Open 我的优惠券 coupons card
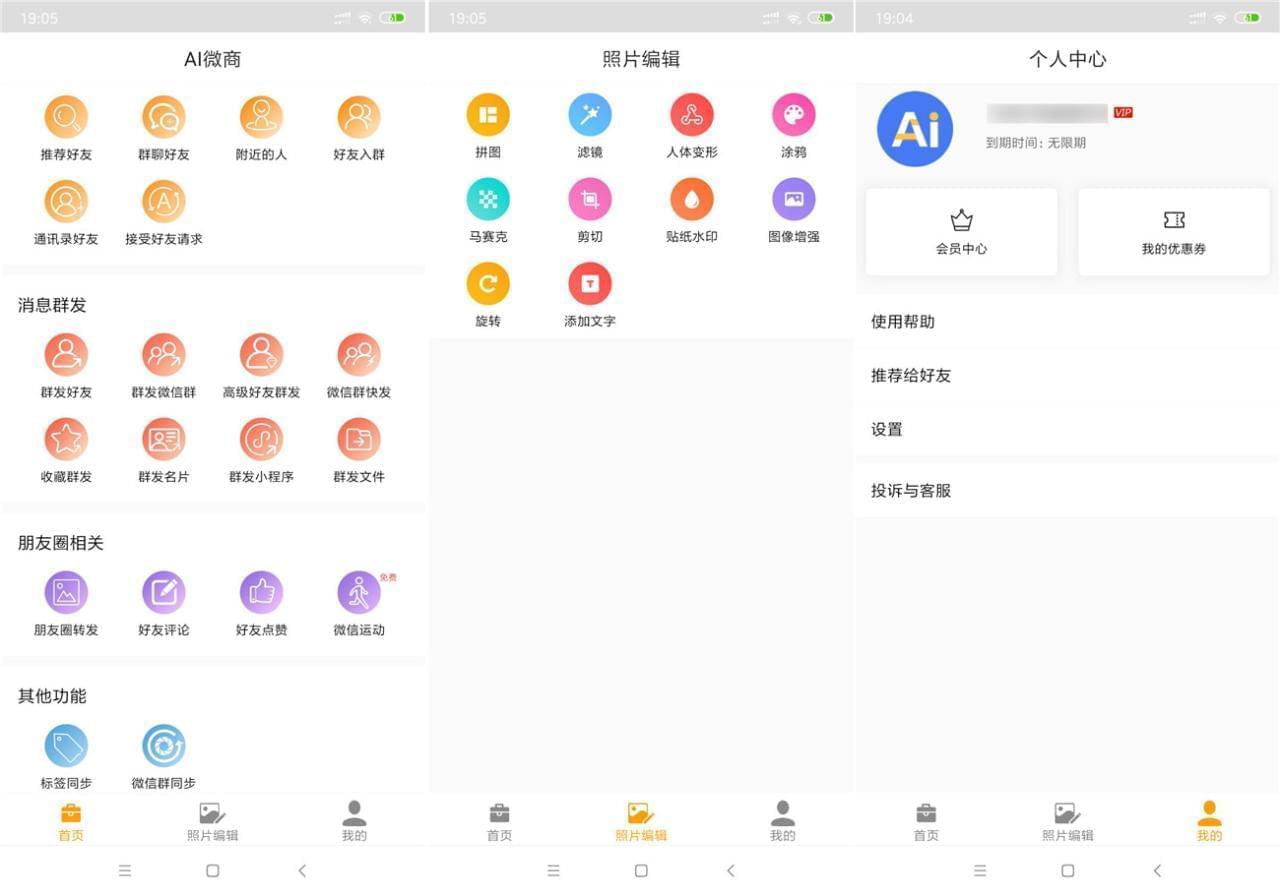The height and width of the screenshot is (896, 1280). pos(1174,232)
